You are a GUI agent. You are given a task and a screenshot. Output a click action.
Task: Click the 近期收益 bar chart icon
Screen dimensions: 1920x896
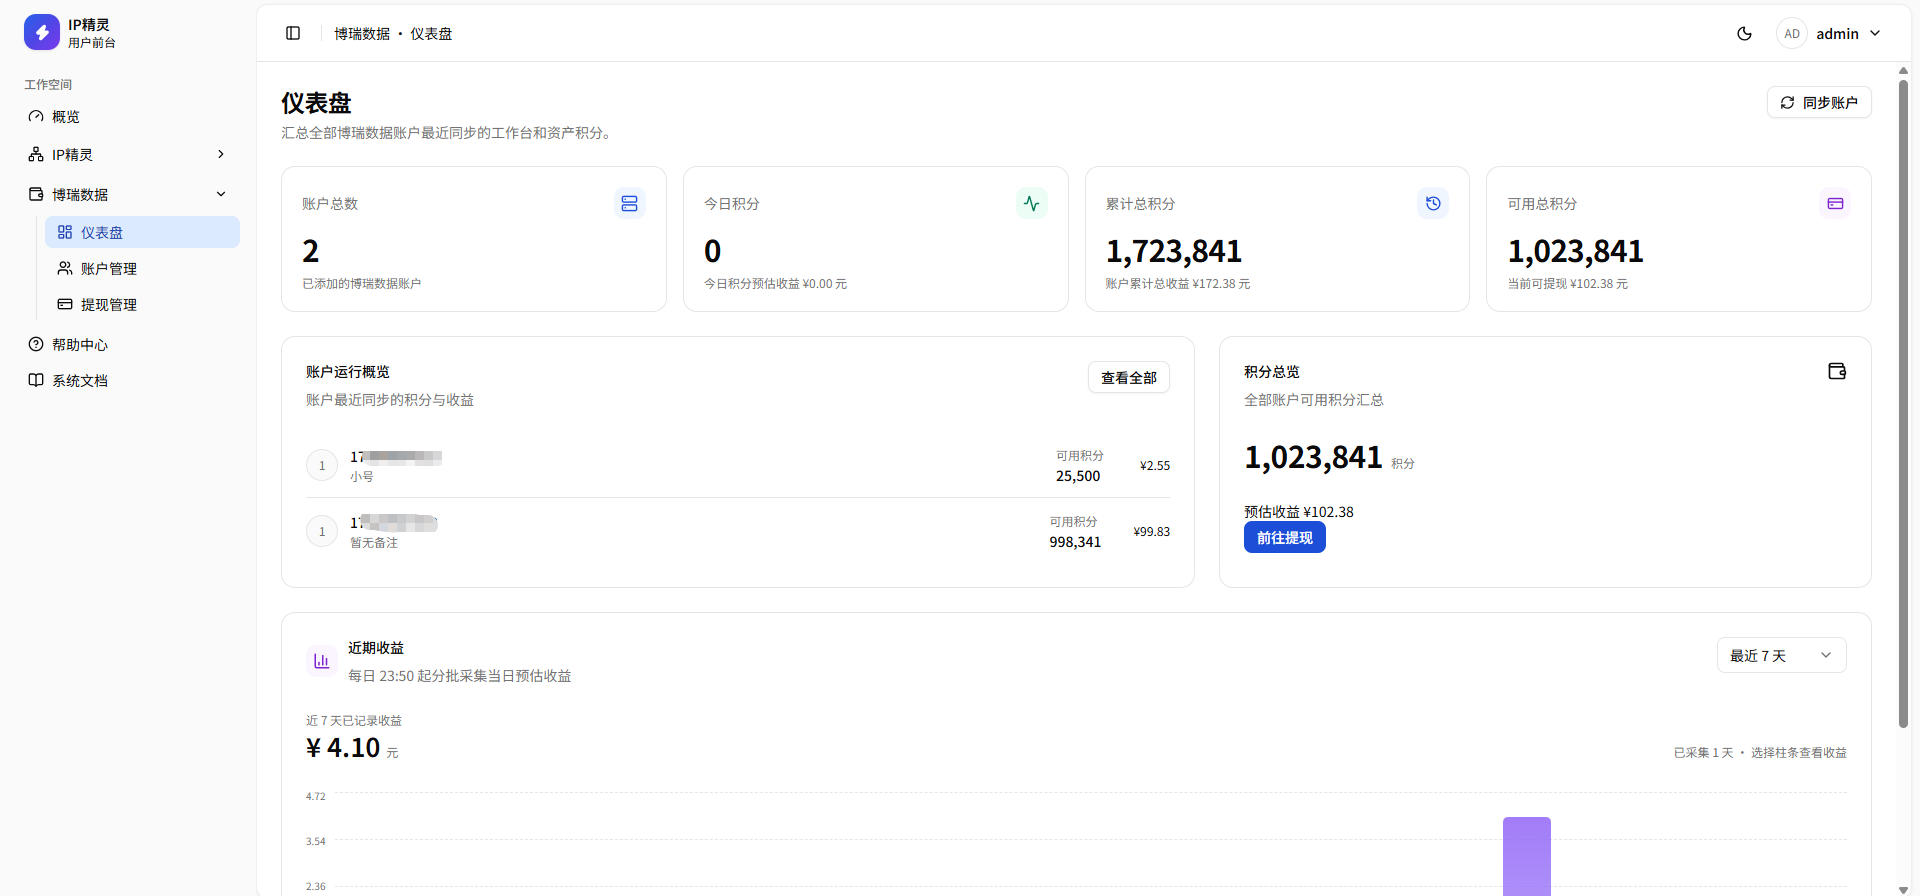tap(321, 661)
